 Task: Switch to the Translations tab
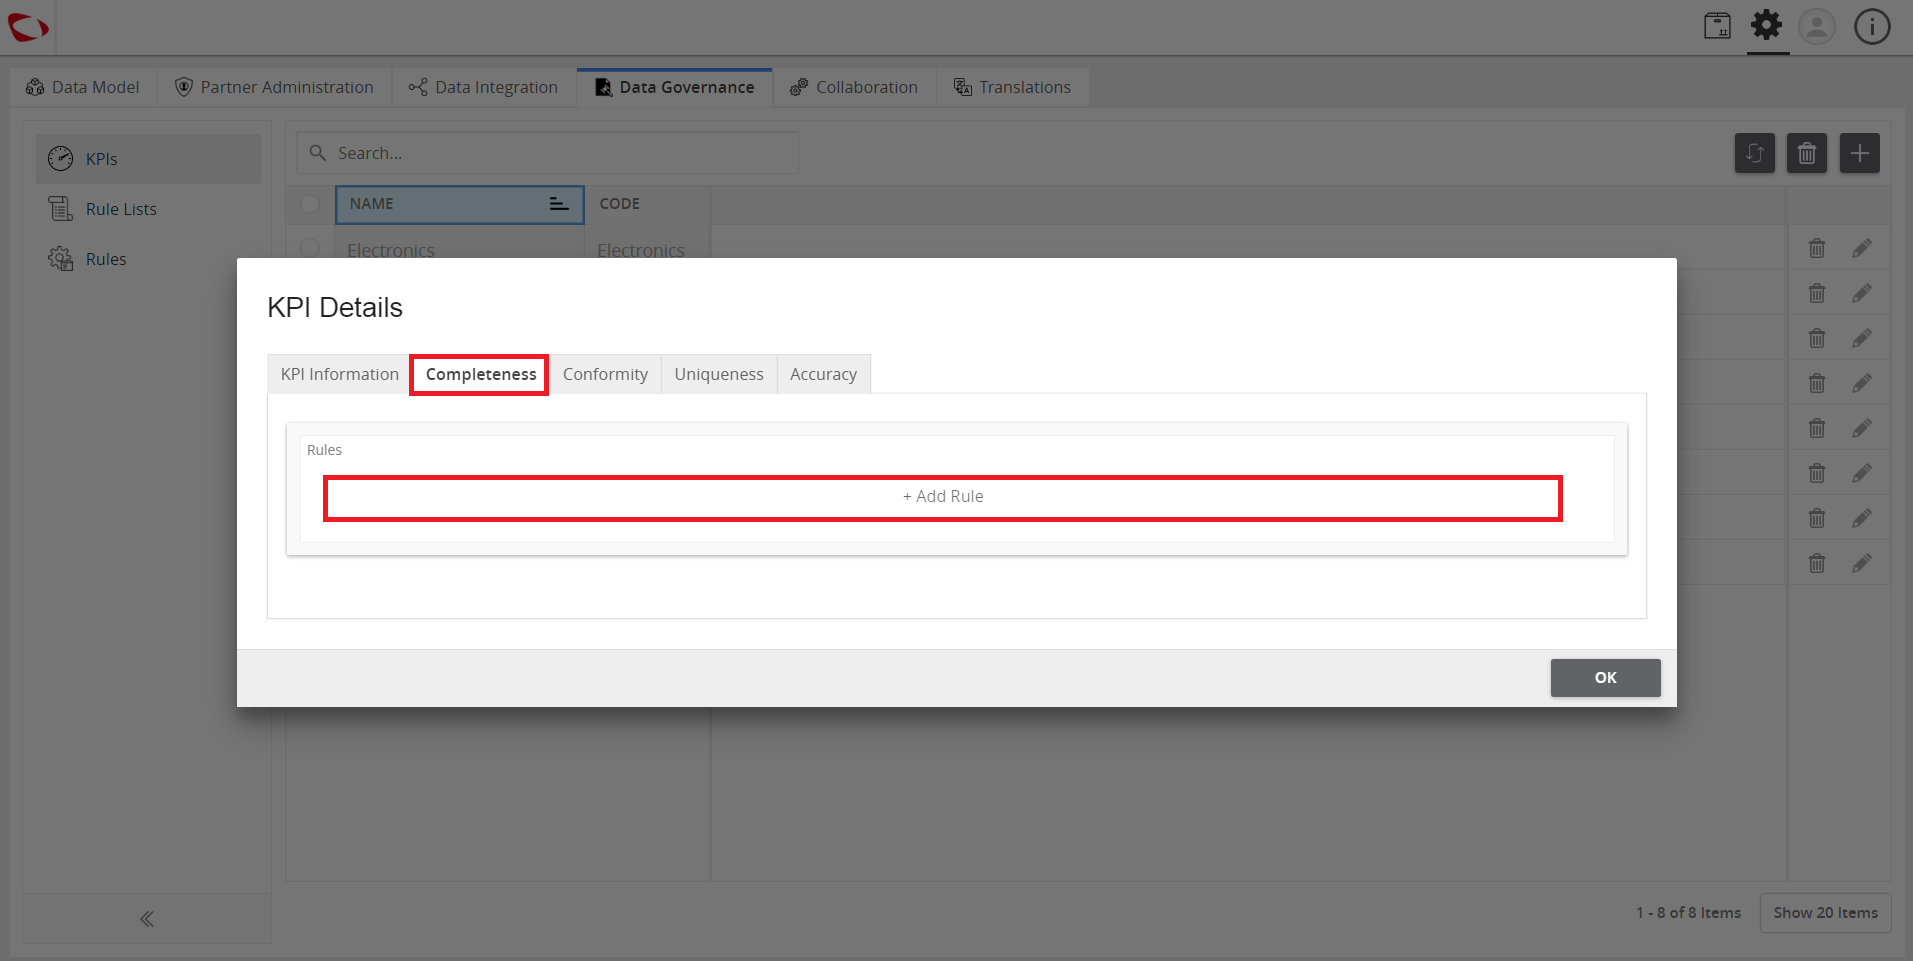click(x=1012, y=87)
